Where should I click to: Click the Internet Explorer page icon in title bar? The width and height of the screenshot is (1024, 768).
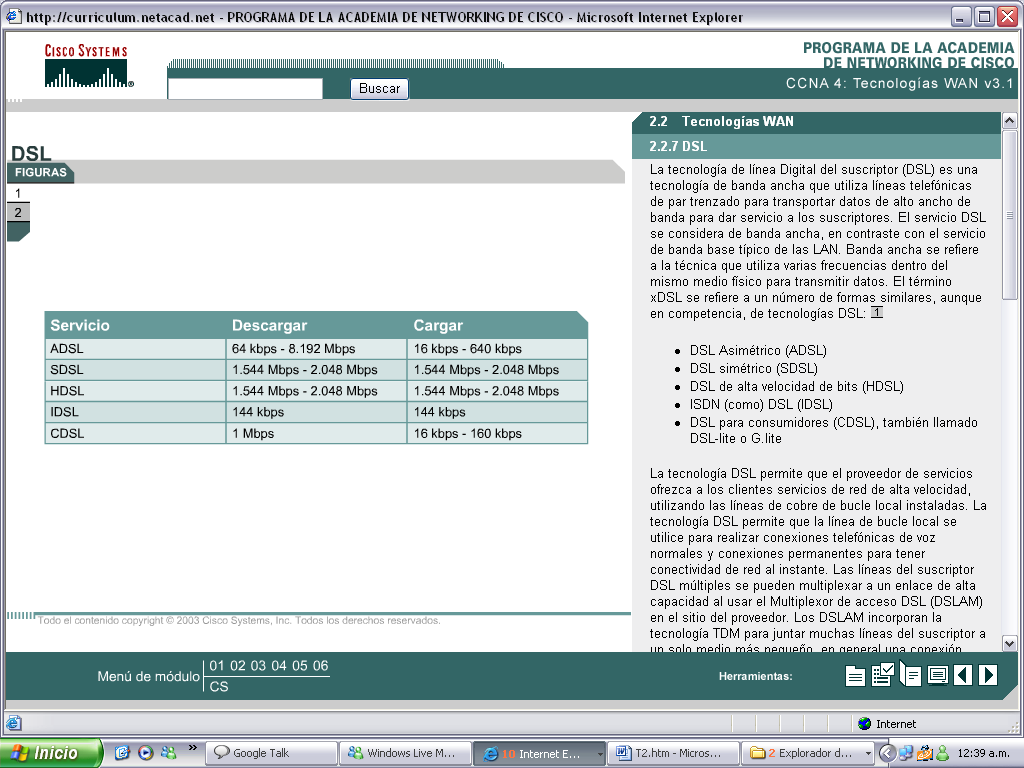13,16
